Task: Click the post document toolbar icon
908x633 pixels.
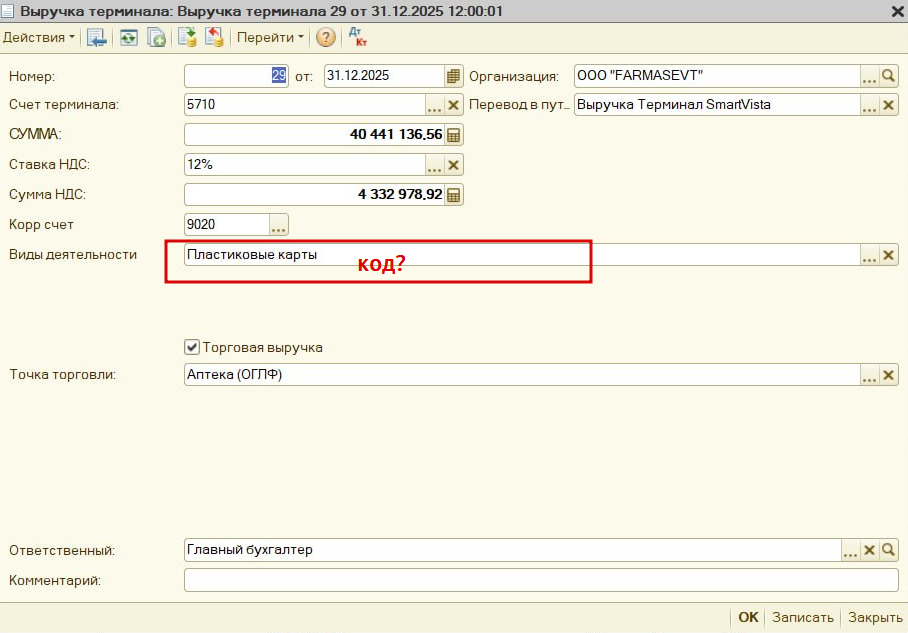Action: [187, 38]
